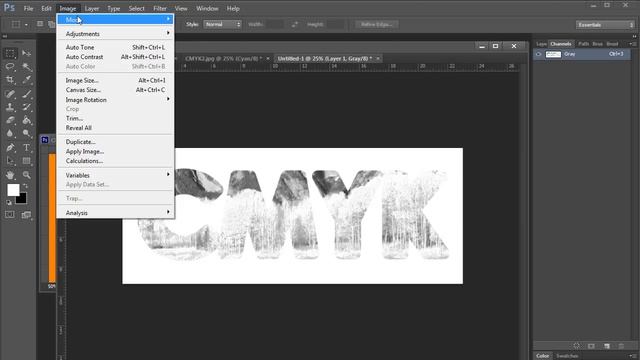Choose Calculations
The width and height of the screenshot is (640, 360).
click(x=116, y=161)
